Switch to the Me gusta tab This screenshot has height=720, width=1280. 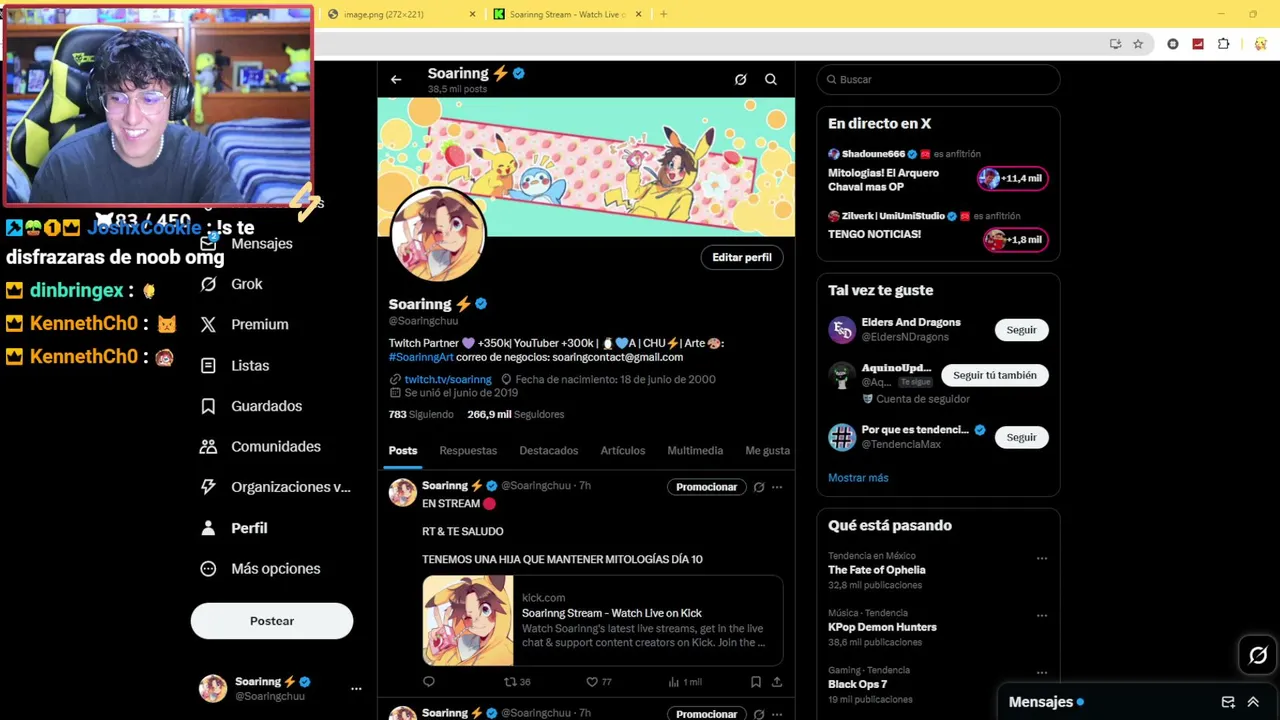point(767,450)
